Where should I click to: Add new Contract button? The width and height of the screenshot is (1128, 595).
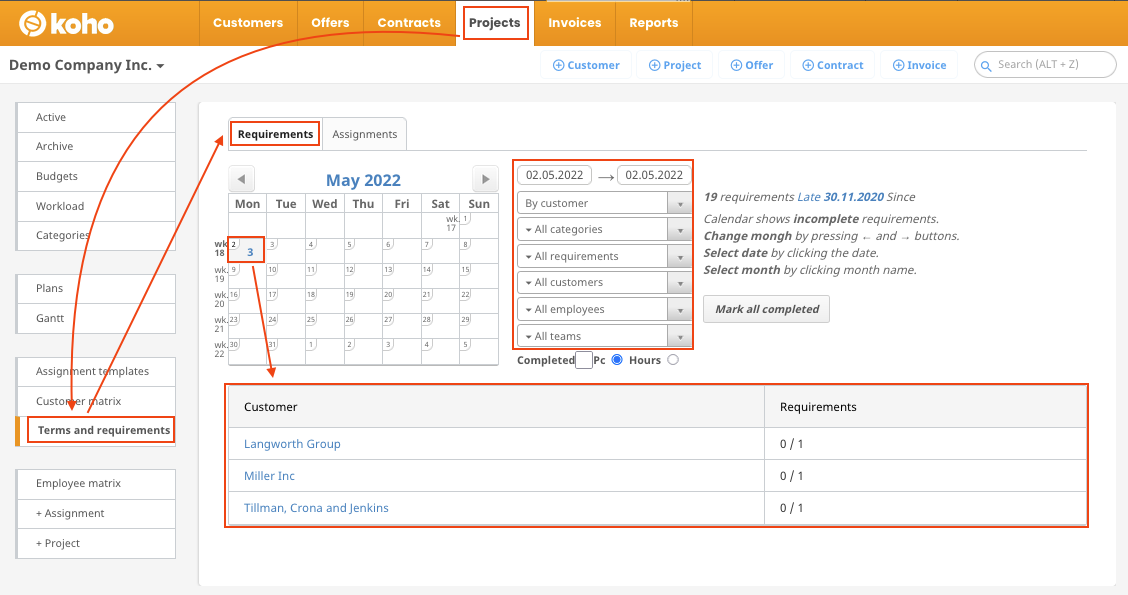pos(832,65)
